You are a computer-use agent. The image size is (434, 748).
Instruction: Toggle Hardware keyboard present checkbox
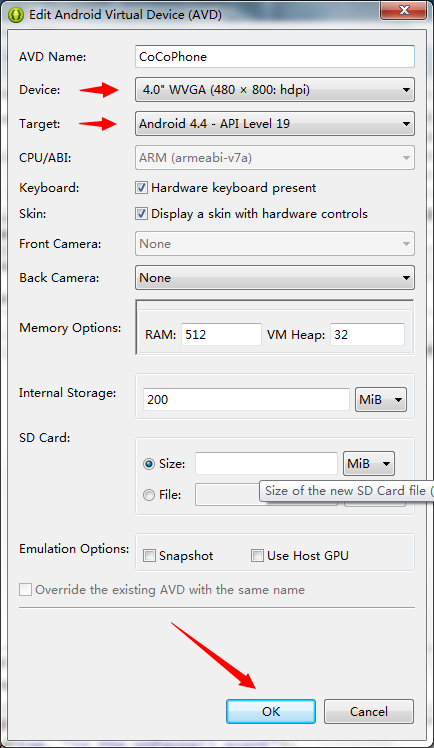[141, 187]
